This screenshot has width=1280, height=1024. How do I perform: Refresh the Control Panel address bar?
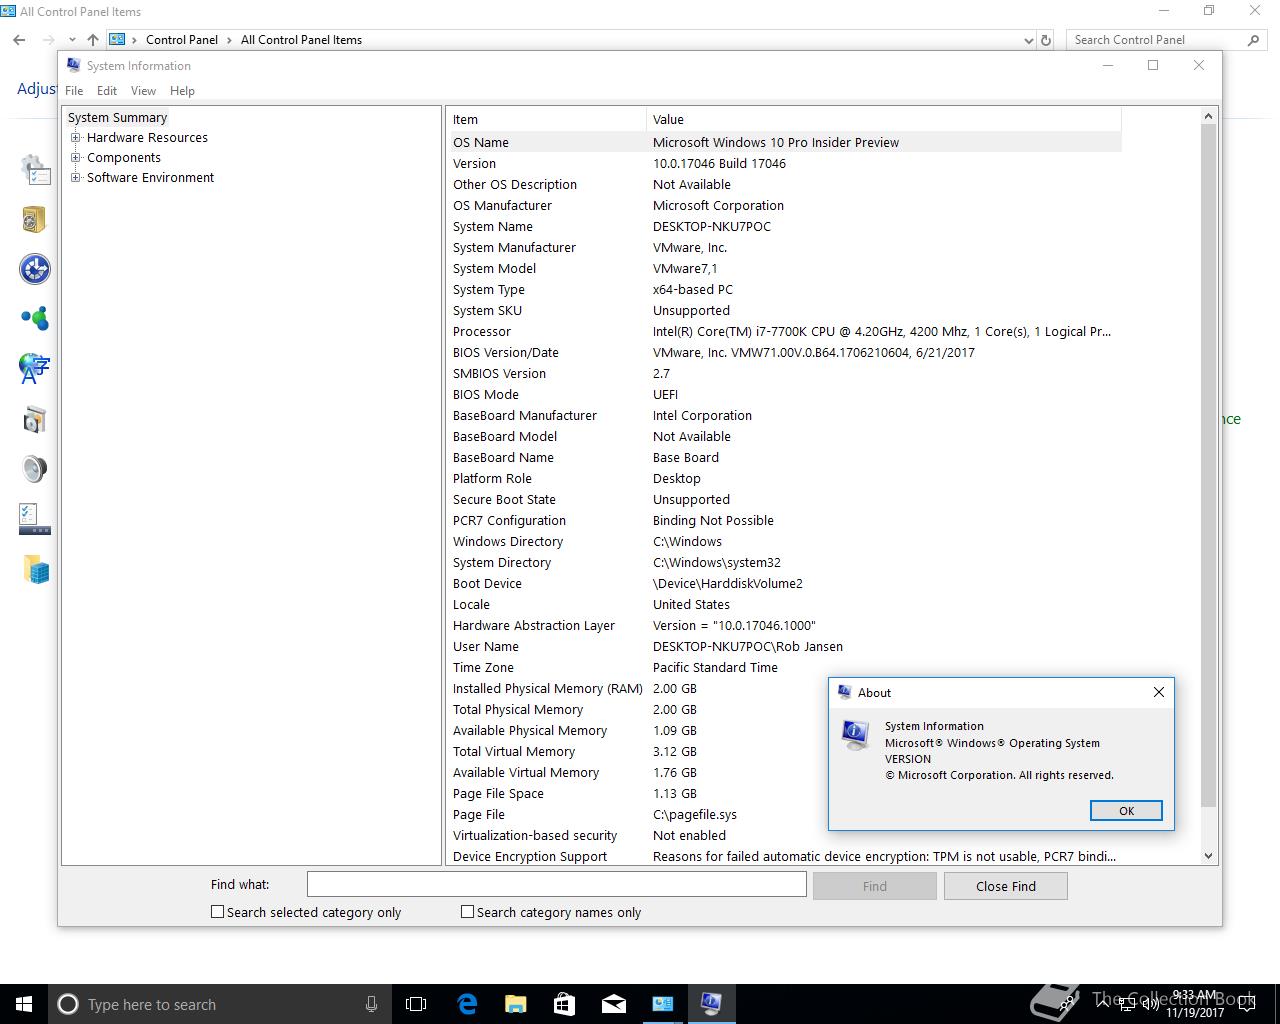[x=1046, y=40]
